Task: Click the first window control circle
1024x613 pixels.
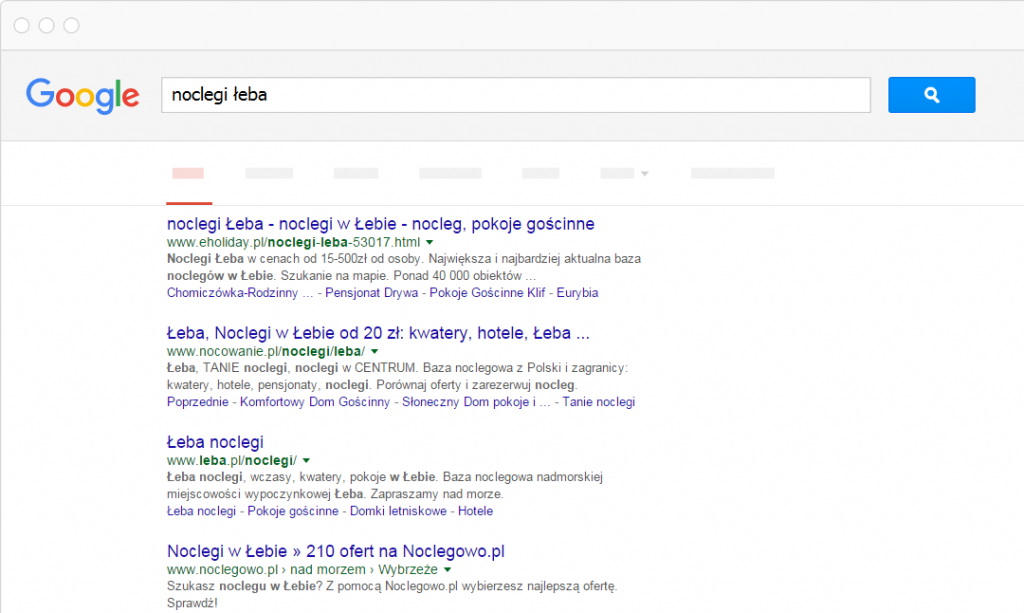Action: 22,25
